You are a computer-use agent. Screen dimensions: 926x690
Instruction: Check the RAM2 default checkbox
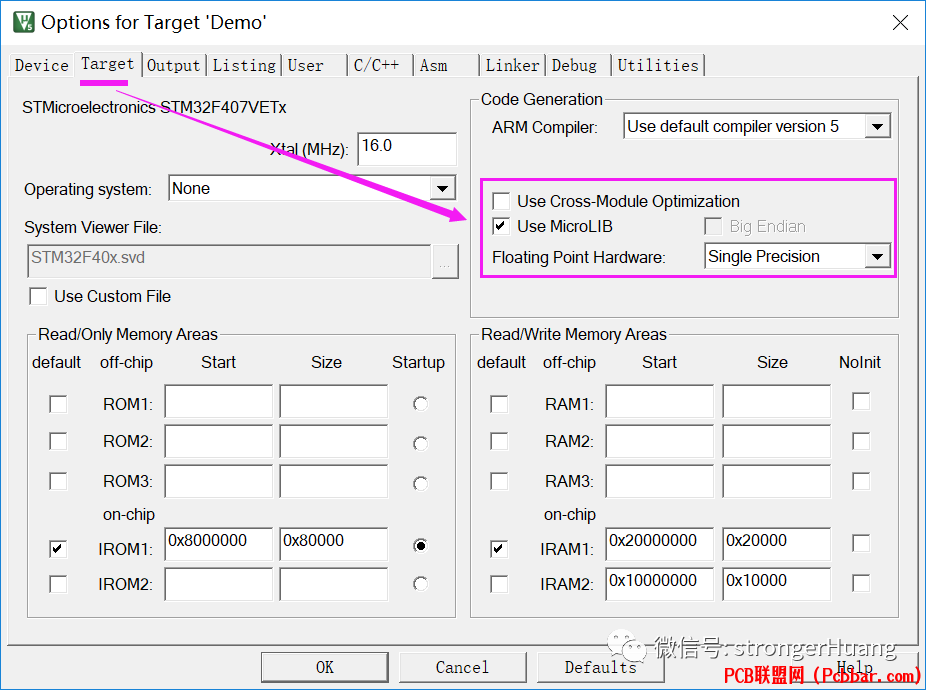[x=499, y=441]
